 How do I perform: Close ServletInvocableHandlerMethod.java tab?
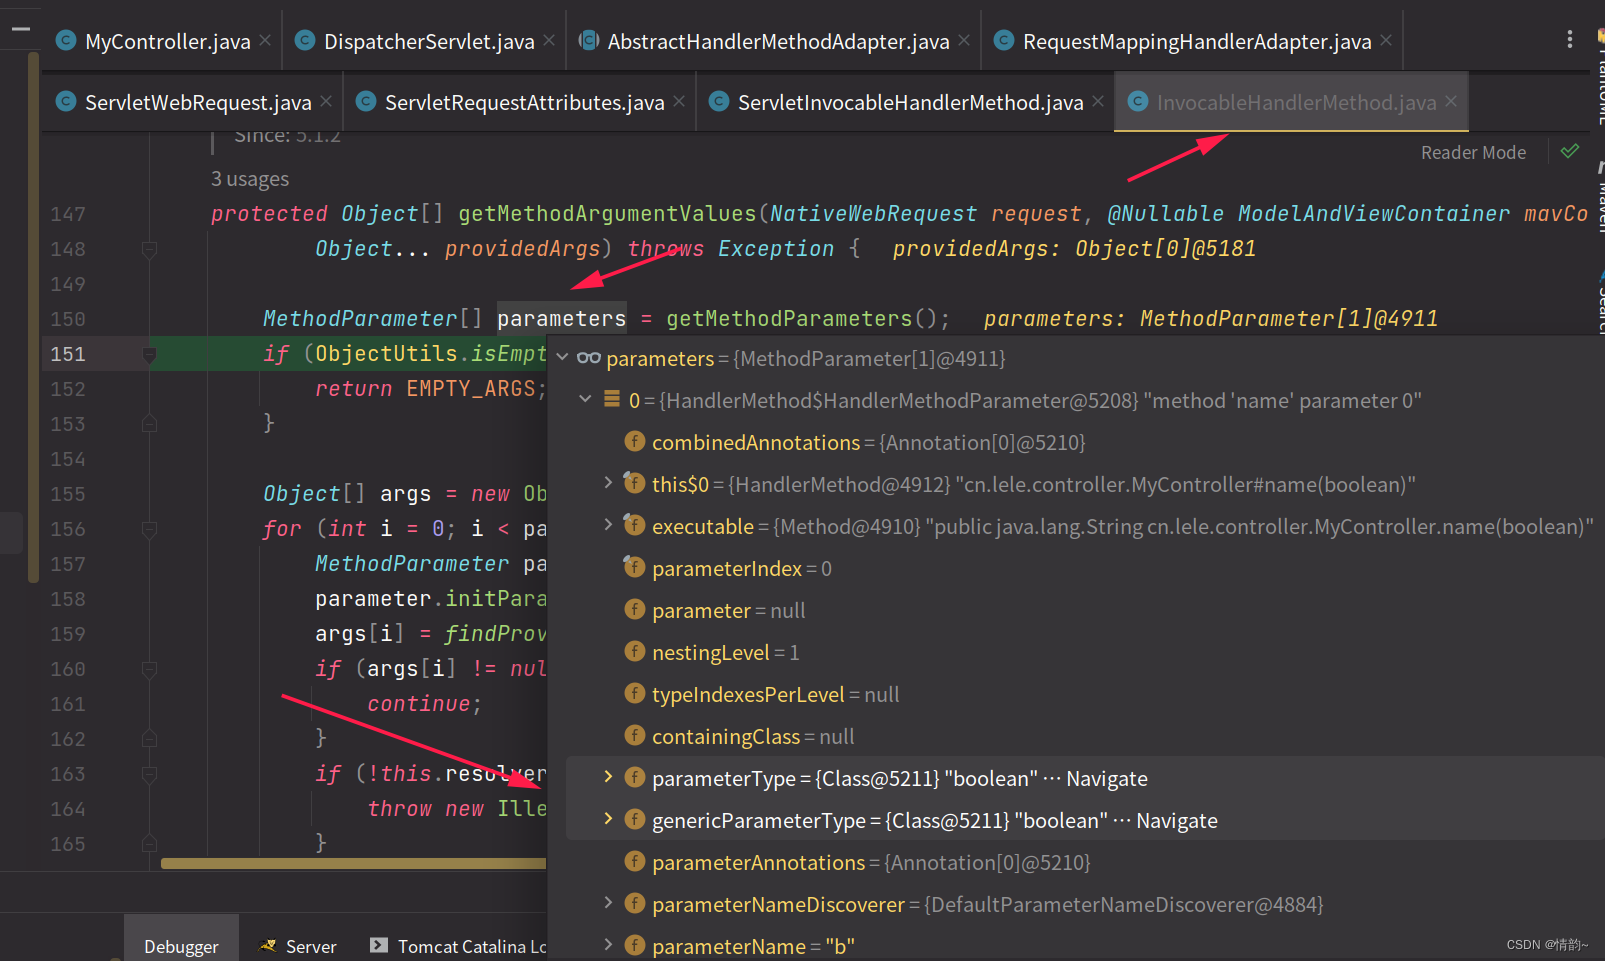point(1098,101)
